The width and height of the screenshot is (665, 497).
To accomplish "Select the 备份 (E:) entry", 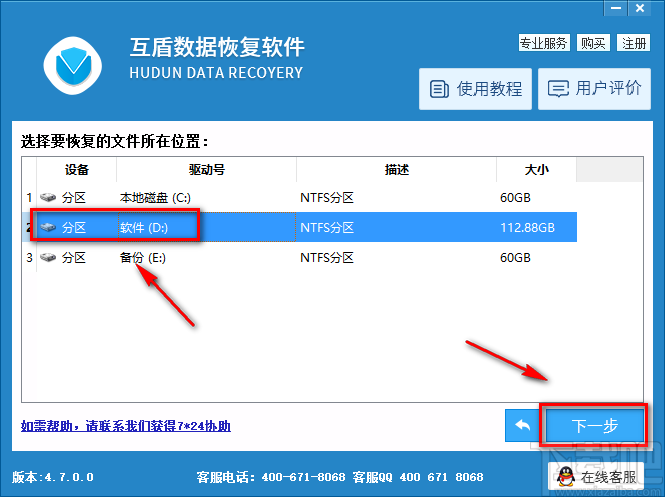I will click(x=142, y=257).
